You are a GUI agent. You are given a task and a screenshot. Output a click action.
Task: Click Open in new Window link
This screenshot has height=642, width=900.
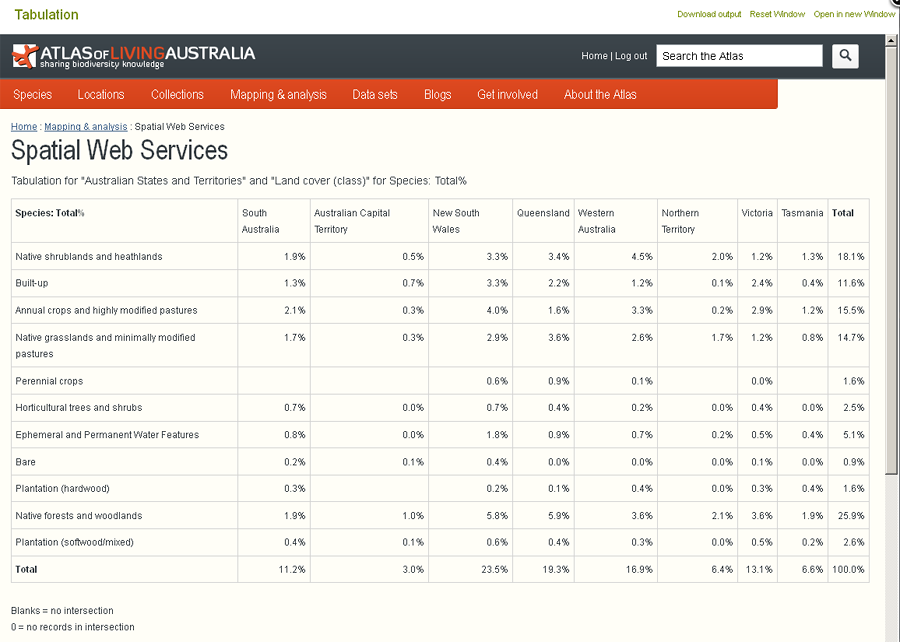[854, 14]
